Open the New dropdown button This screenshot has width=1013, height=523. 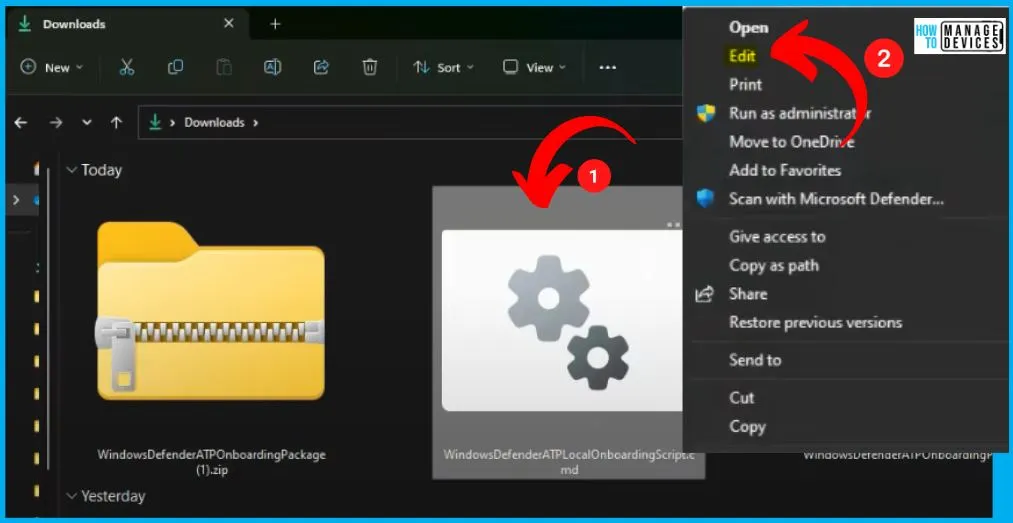click(x=52, y=67)
